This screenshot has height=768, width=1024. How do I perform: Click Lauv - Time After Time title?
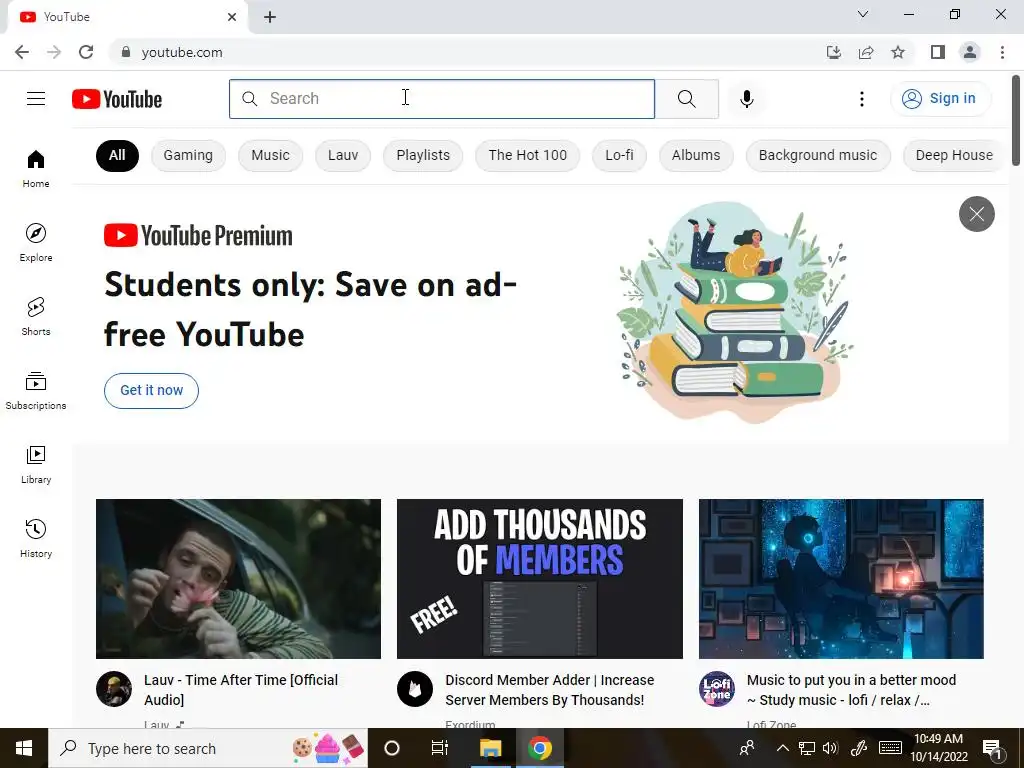pyautogui.click(x=241, y=690)
